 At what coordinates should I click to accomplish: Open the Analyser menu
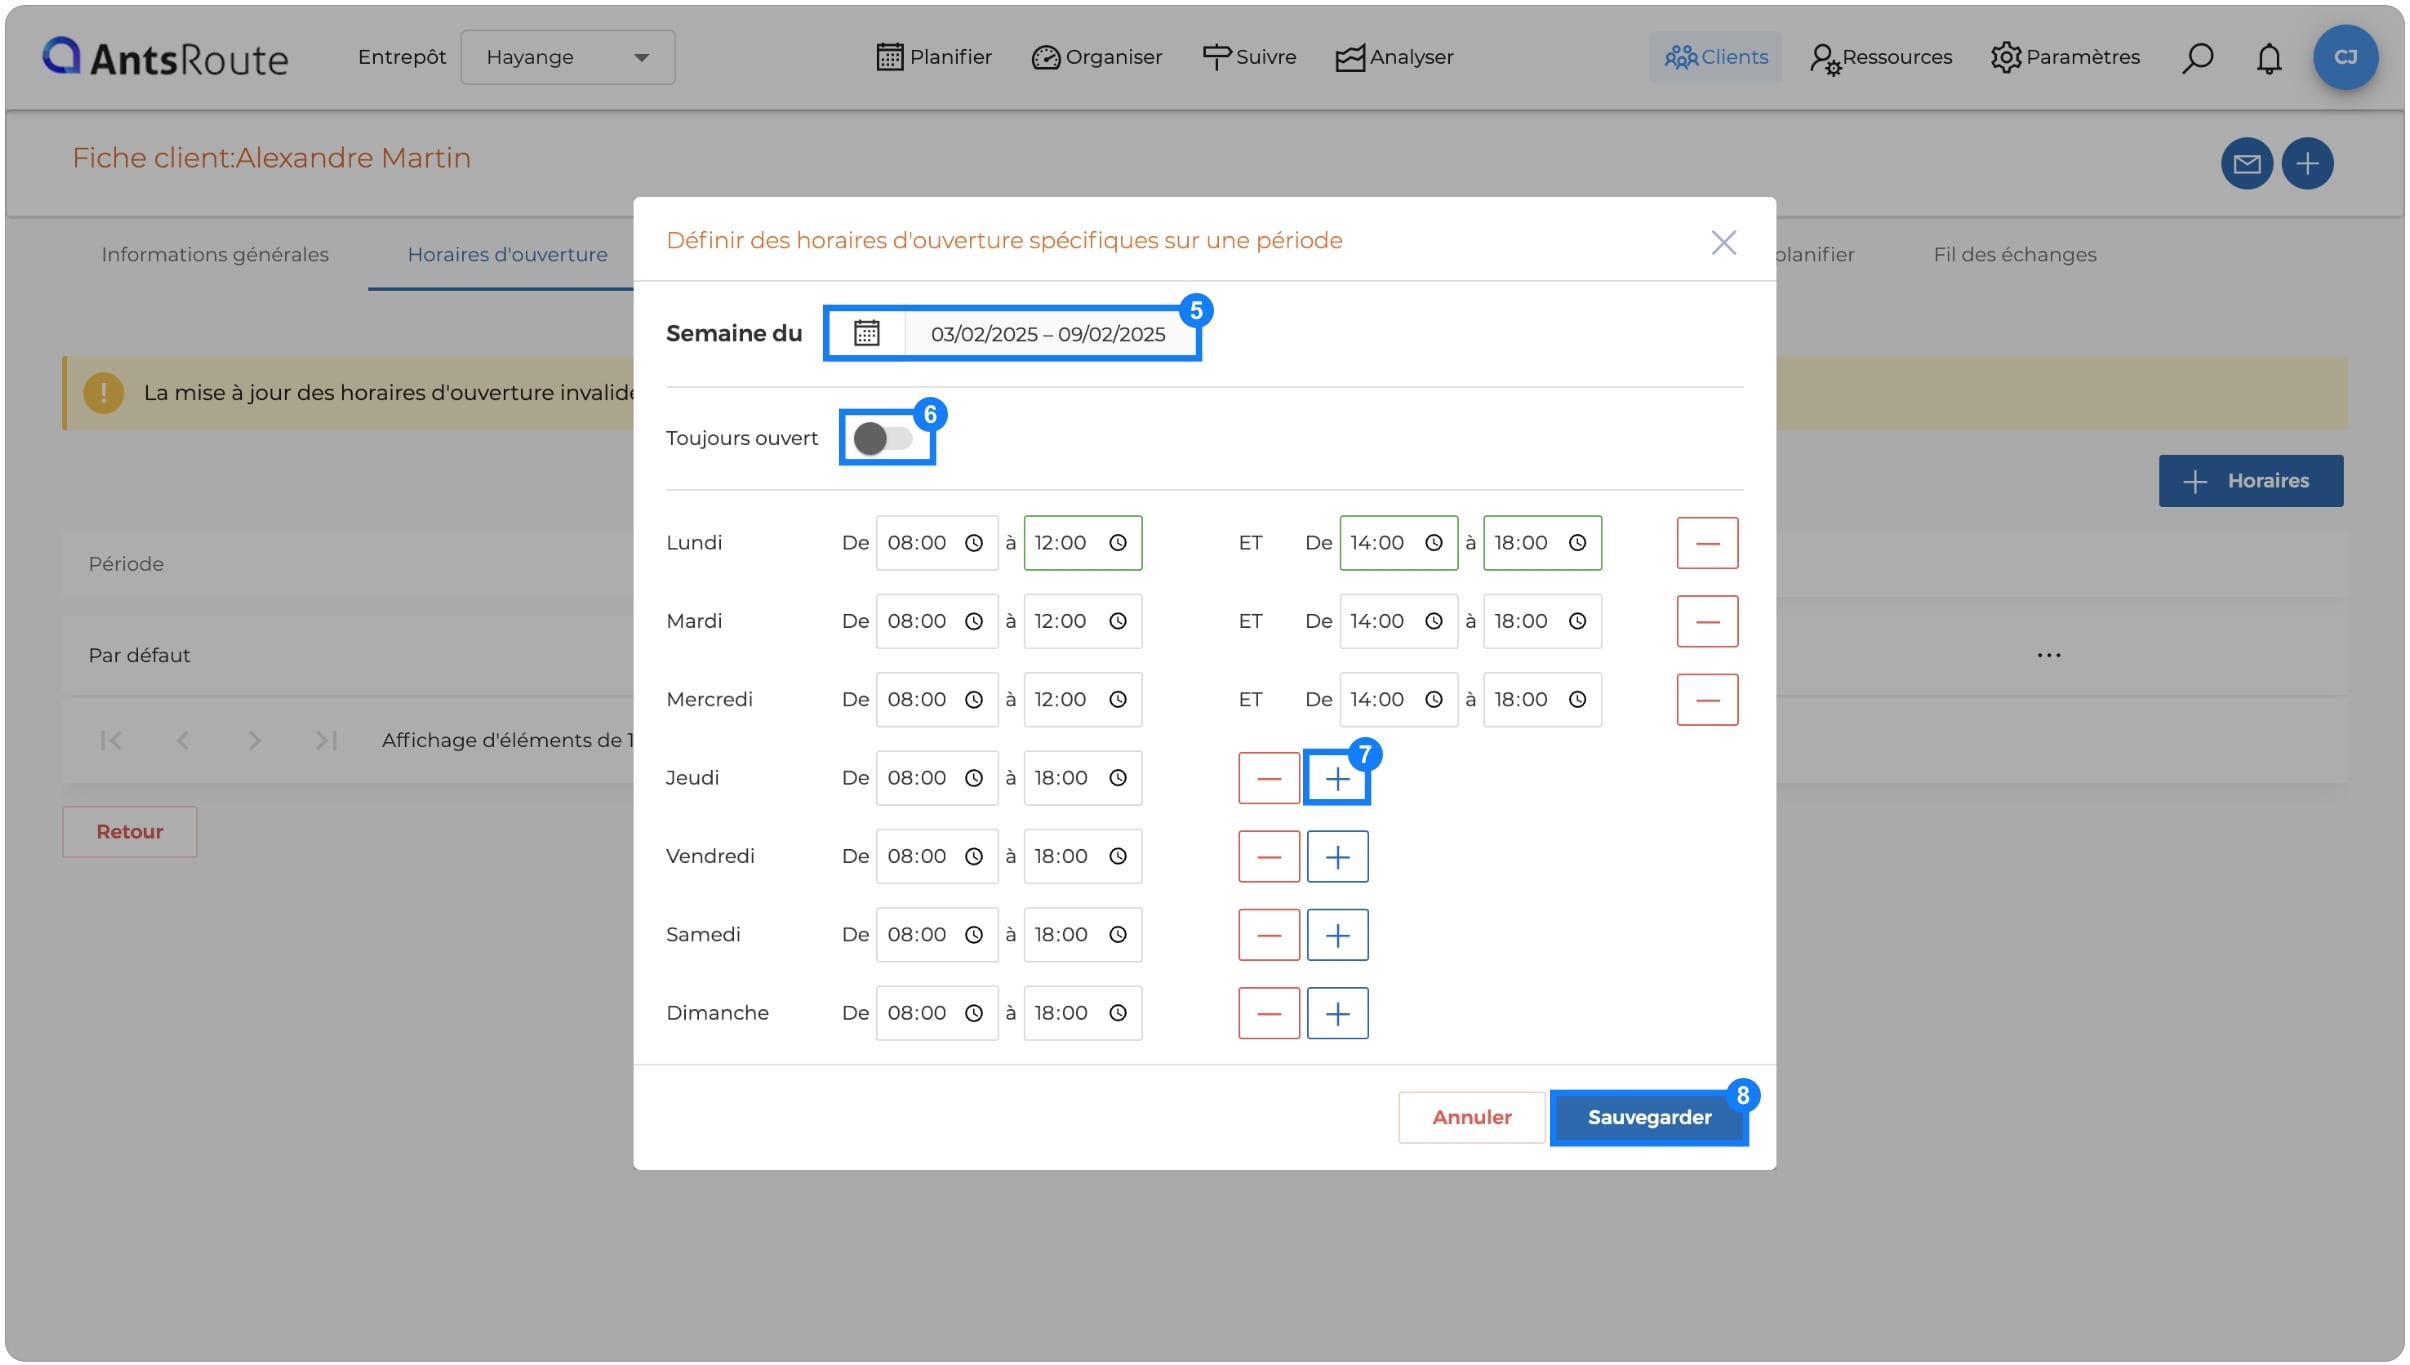coord(1394,57)
